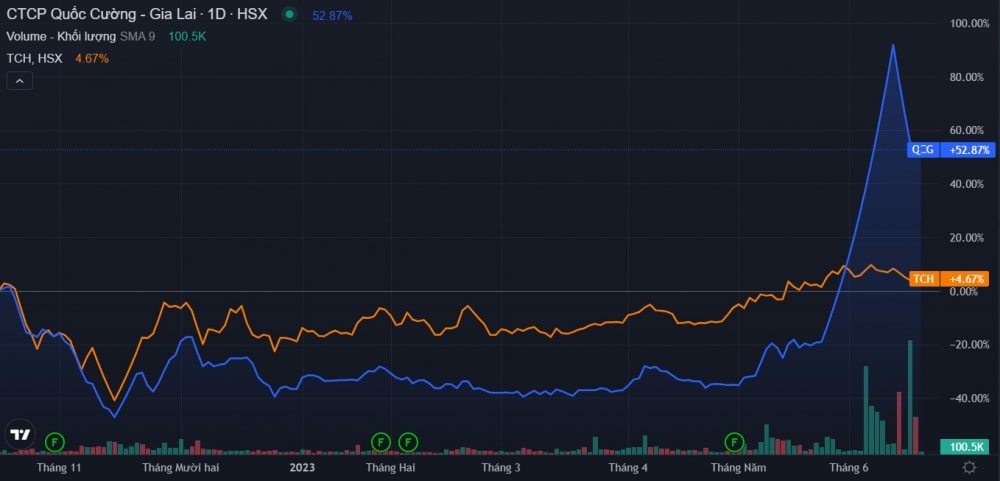The height and width of the screenshot is (481, 1000).
Task: Click the +4.67% orange value label
Action: 964,279
